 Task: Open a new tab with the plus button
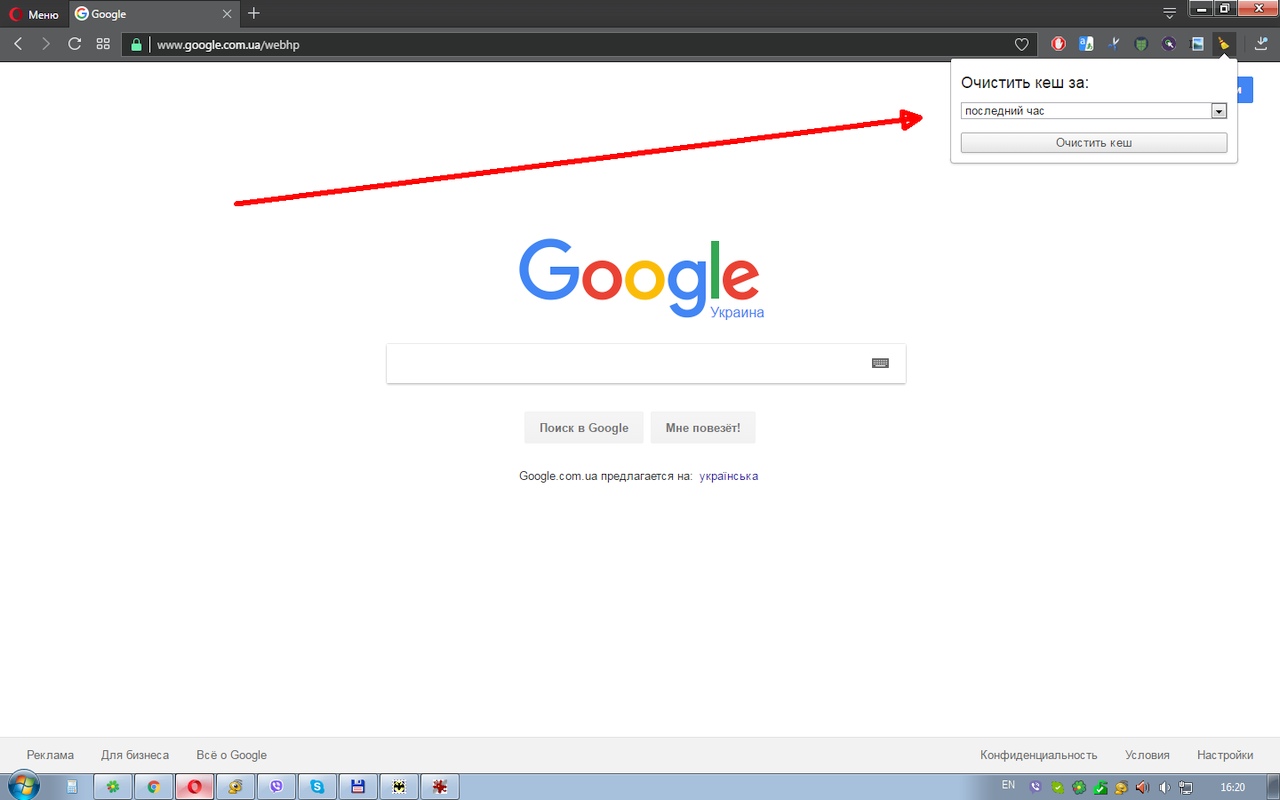coord(254,13)
